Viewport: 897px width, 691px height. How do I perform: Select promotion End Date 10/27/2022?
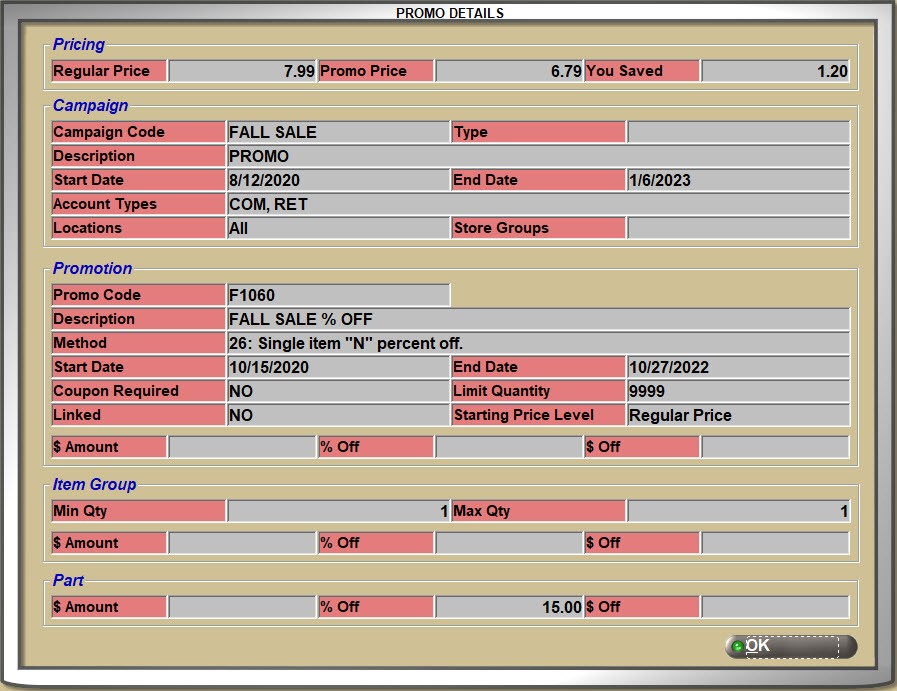tap(738, 367)
